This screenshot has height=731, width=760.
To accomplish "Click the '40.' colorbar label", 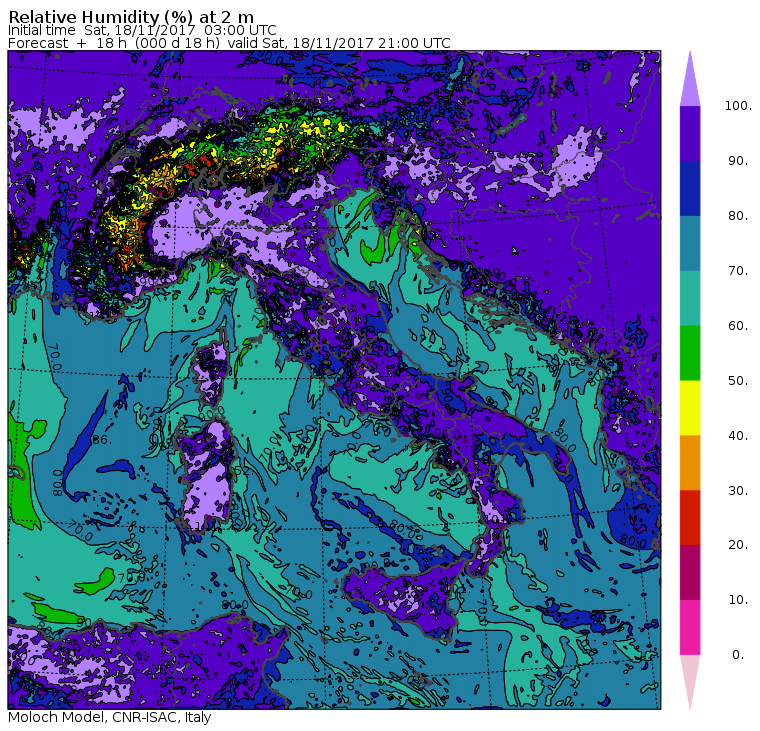I will click(738, 436).
